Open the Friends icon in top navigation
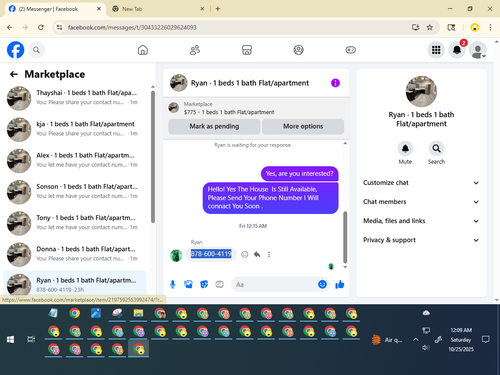500x375 pixels. pyautogui.click(x=195, y=50)
